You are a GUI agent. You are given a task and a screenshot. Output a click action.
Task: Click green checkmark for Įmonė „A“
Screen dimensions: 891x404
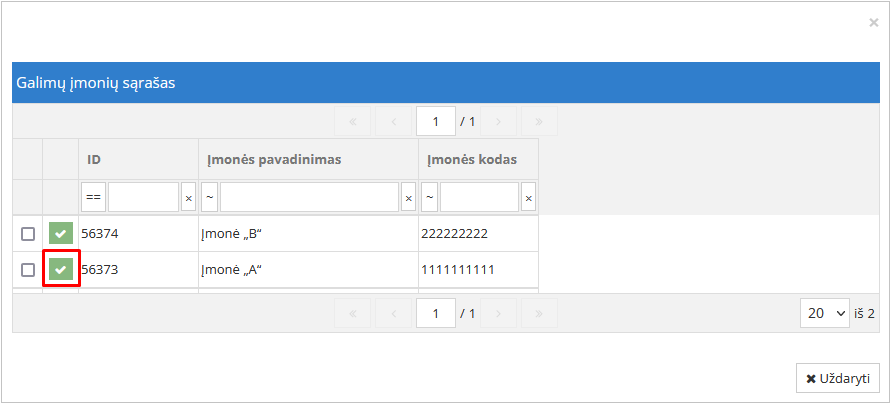pyautogui.click(x=61, y=270)
